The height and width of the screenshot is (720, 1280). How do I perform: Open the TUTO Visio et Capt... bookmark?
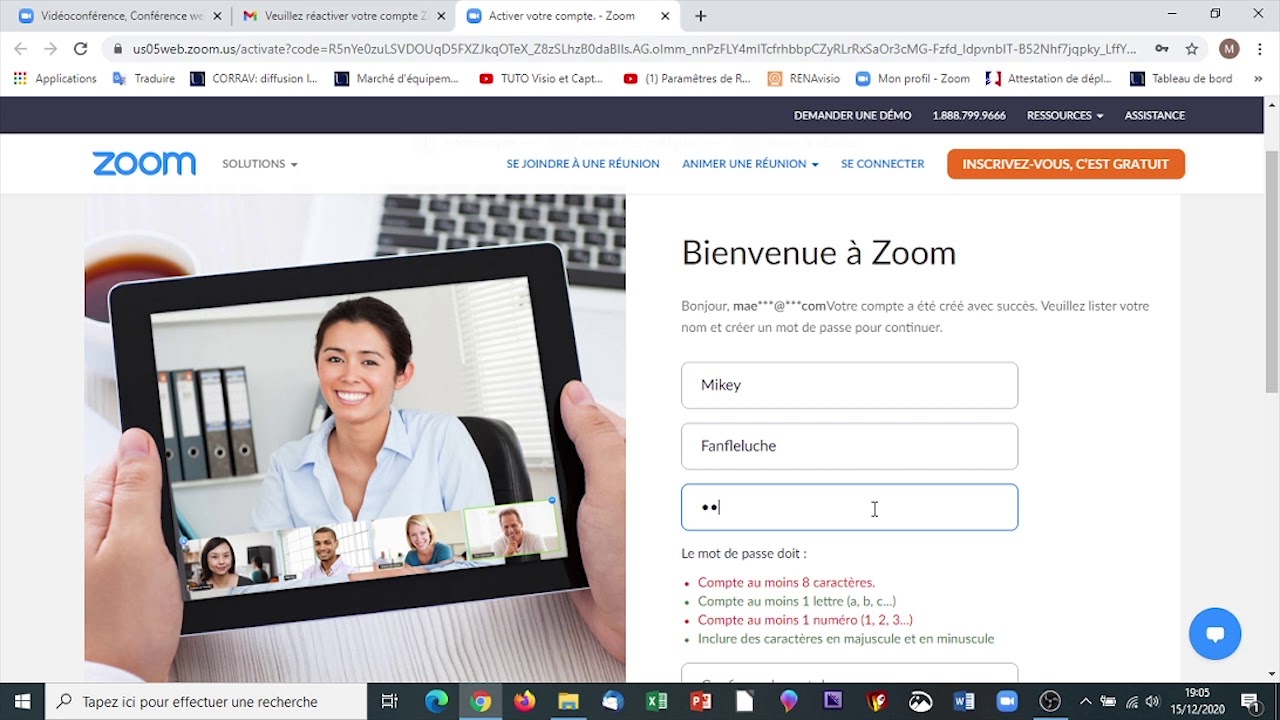point(541,78)
